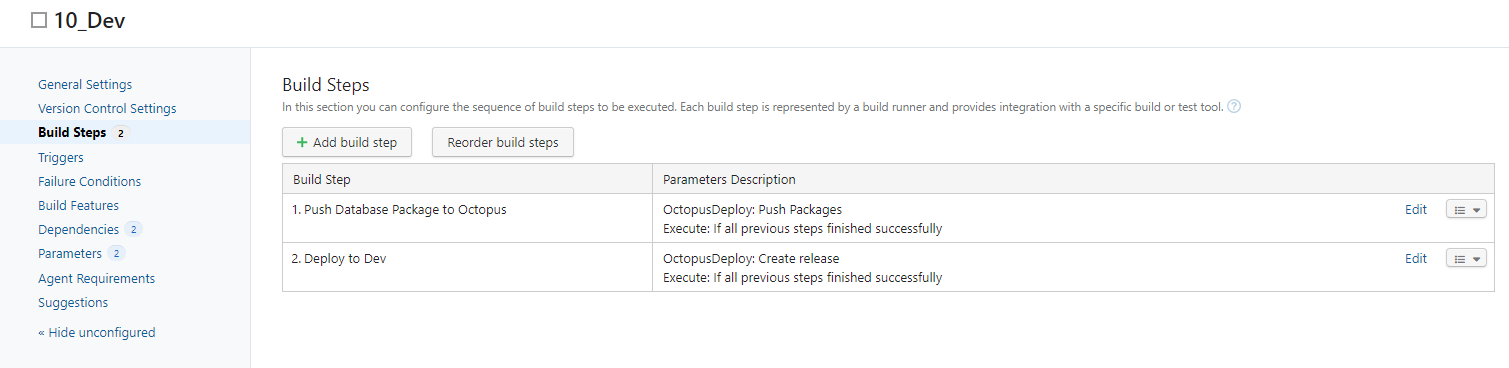
Task: Click the Reorder build steps button
Action: click(x=503, y=143)
